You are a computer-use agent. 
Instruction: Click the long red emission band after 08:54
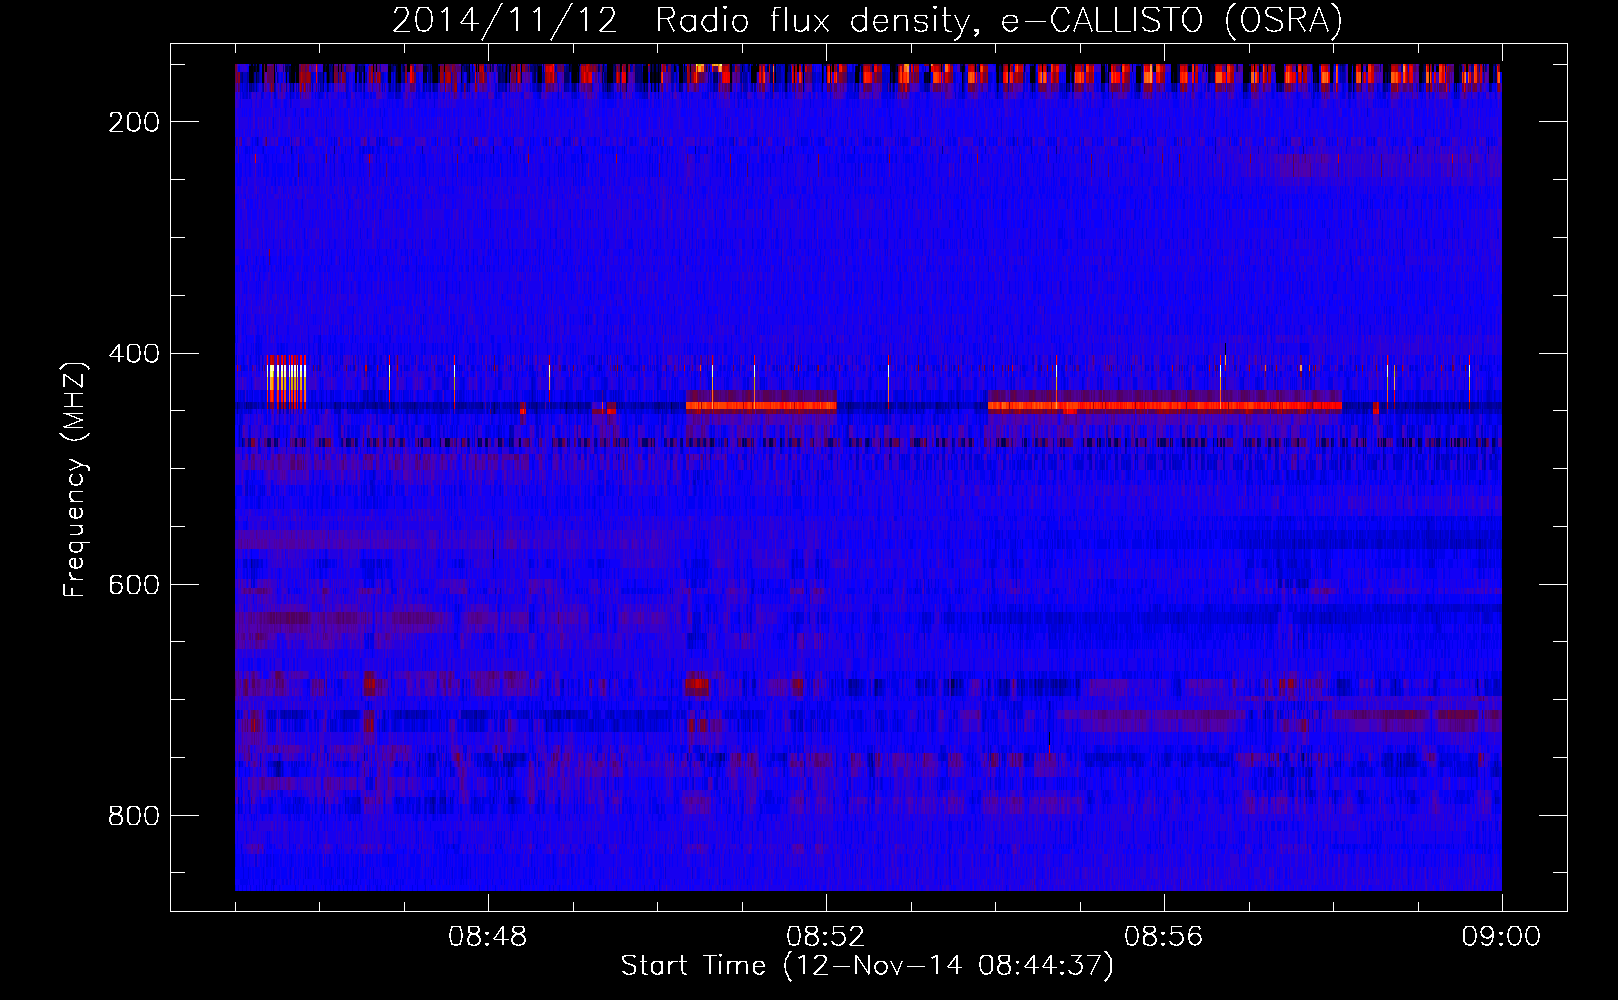coord(1165,405)
